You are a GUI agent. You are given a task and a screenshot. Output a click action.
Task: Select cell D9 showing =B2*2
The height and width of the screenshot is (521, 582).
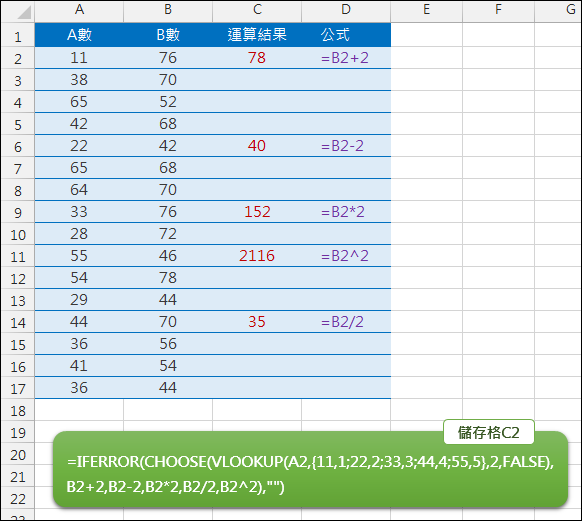(x=346, y=212)
